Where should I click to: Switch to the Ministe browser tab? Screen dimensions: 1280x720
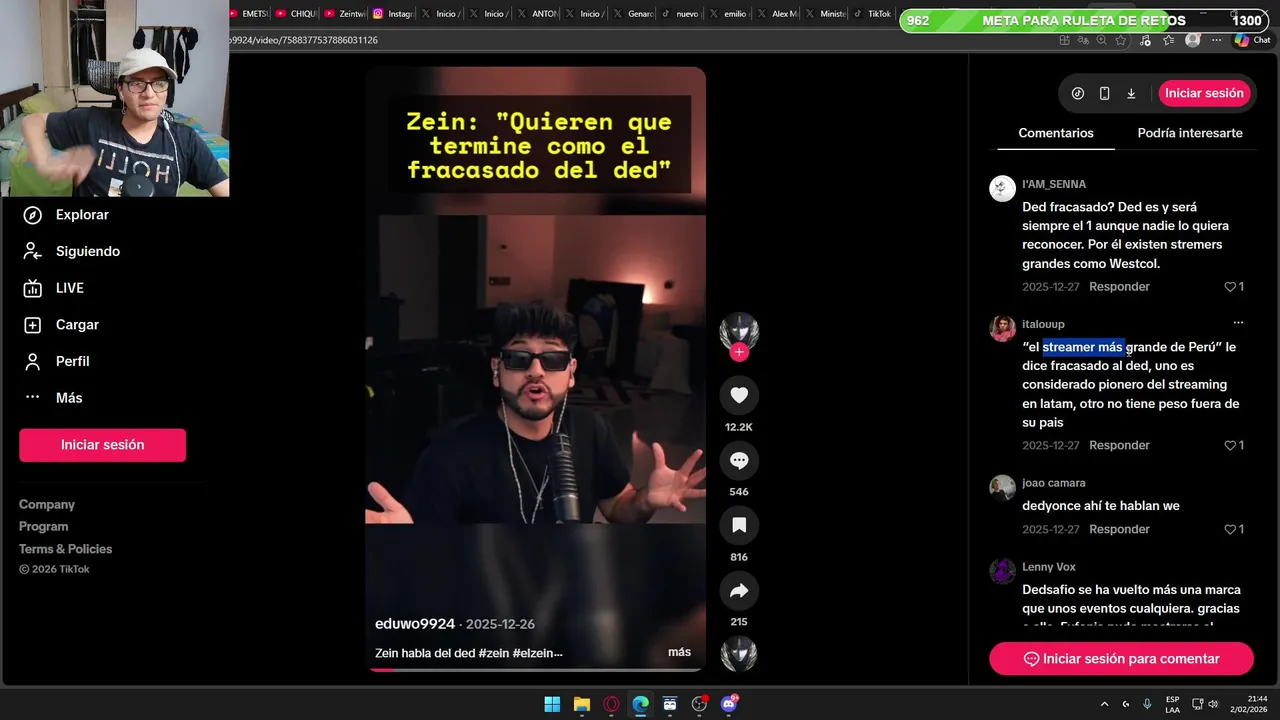tap(825, 14)
